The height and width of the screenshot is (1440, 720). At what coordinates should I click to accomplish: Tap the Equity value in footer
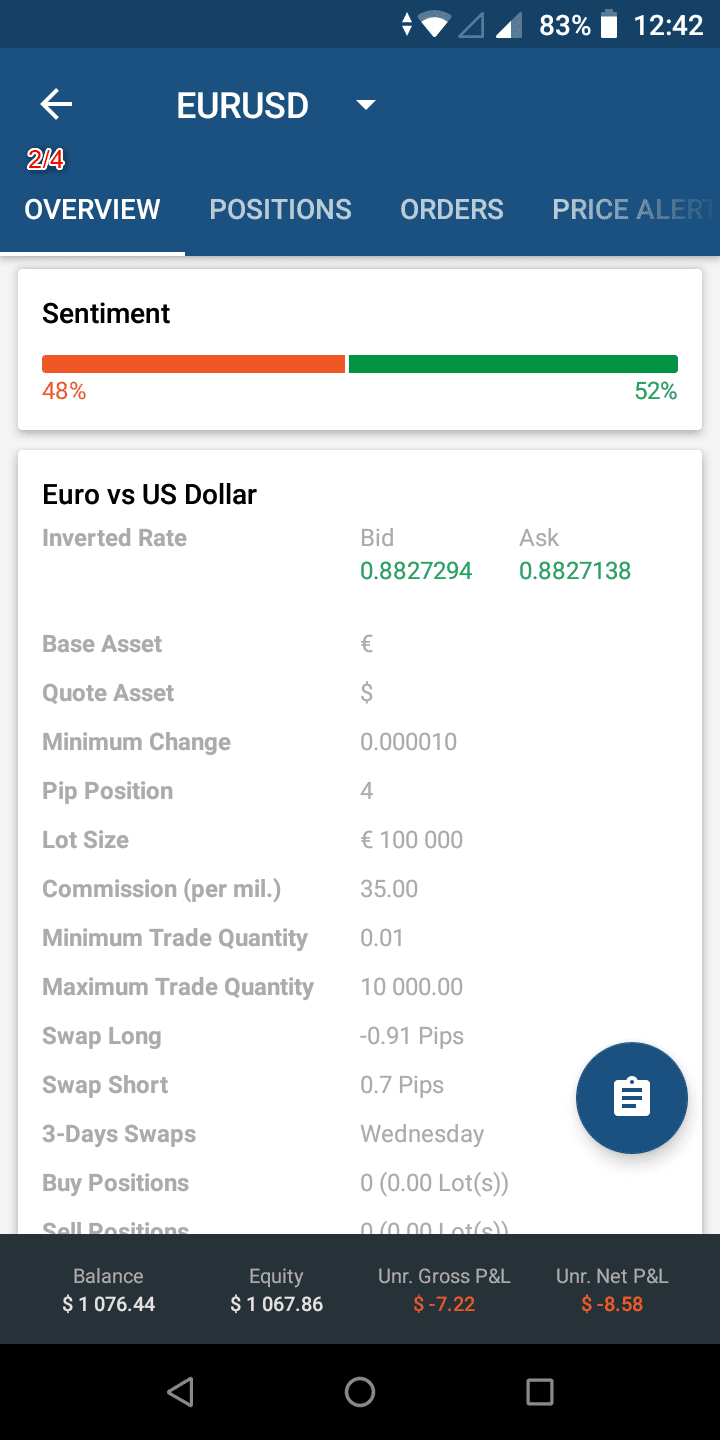point(276,1304)
